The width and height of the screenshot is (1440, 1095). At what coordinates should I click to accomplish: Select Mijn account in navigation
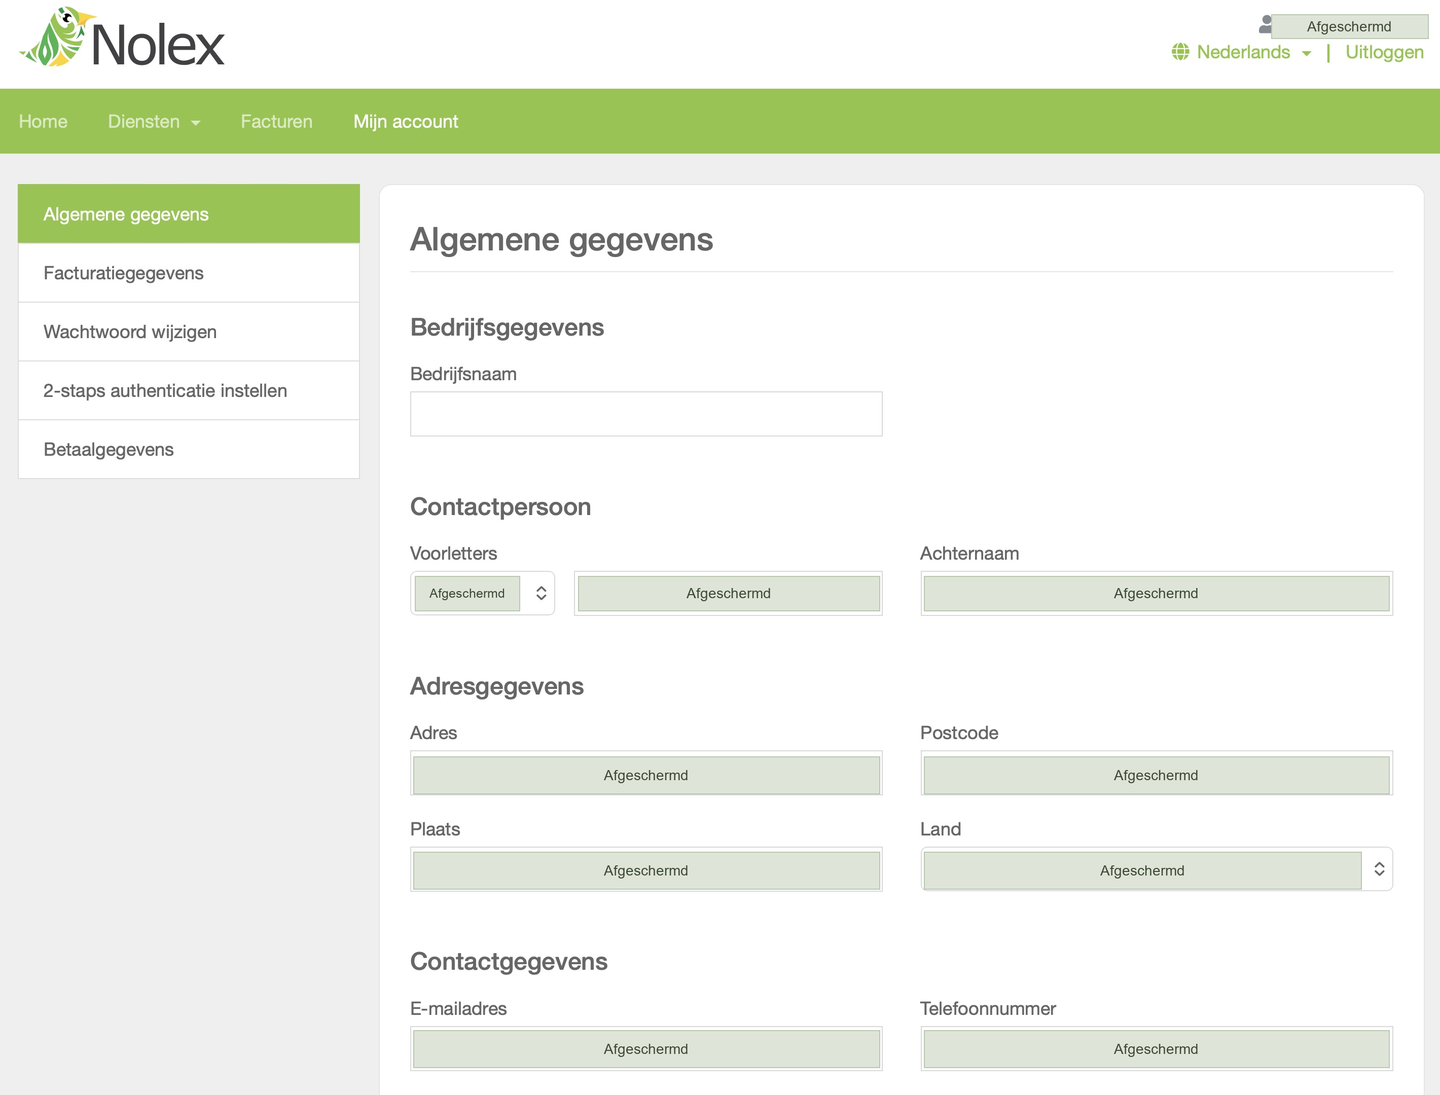[406, 122]
